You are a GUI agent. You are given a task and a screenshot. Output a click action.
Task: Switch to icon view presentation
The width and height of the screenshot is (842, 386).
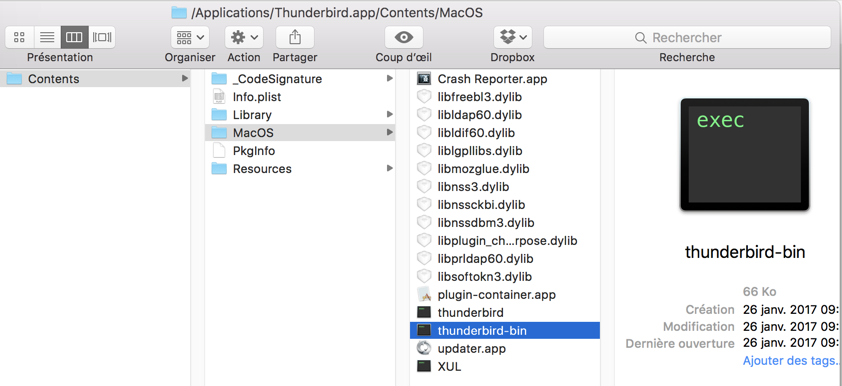[19, 37]
